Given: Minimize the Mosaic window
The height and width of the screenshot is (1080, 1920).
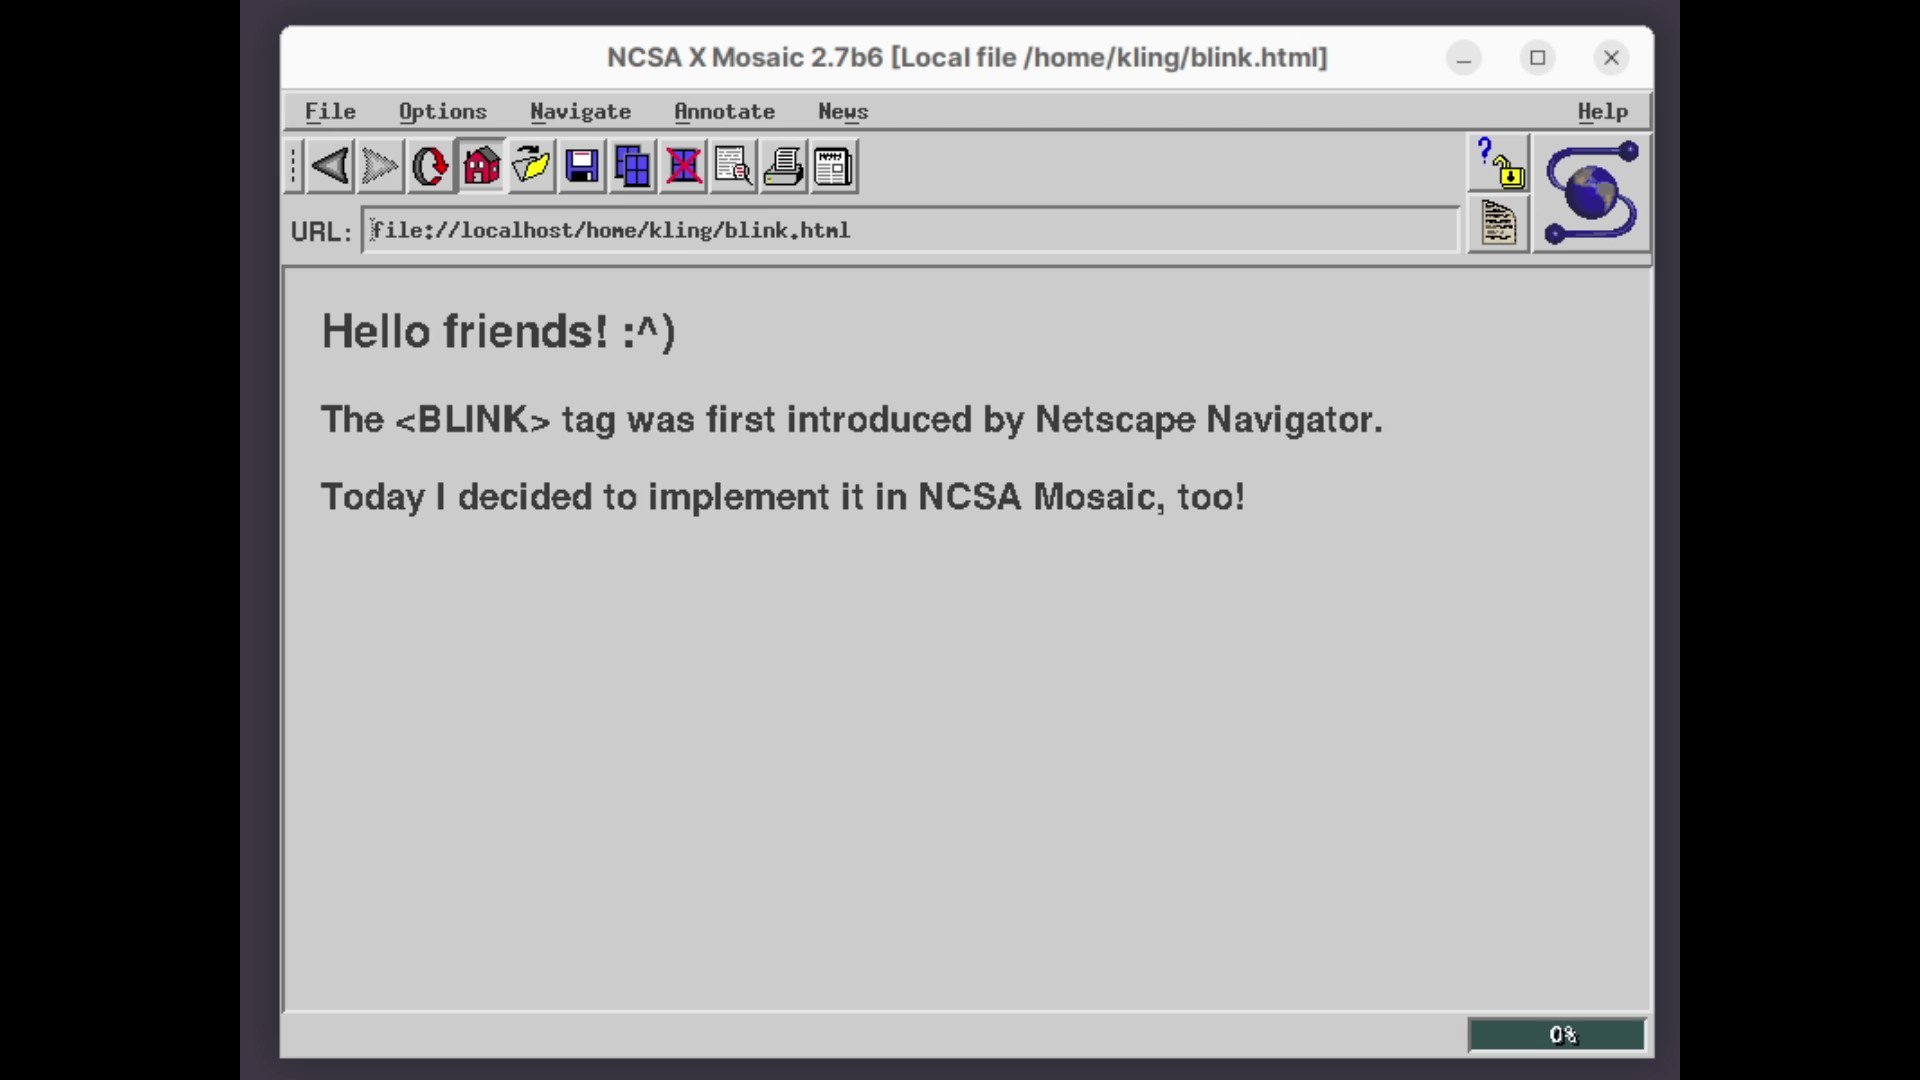Looking at the screenshot, I should pyautogui.click(x=1463, y=58).
